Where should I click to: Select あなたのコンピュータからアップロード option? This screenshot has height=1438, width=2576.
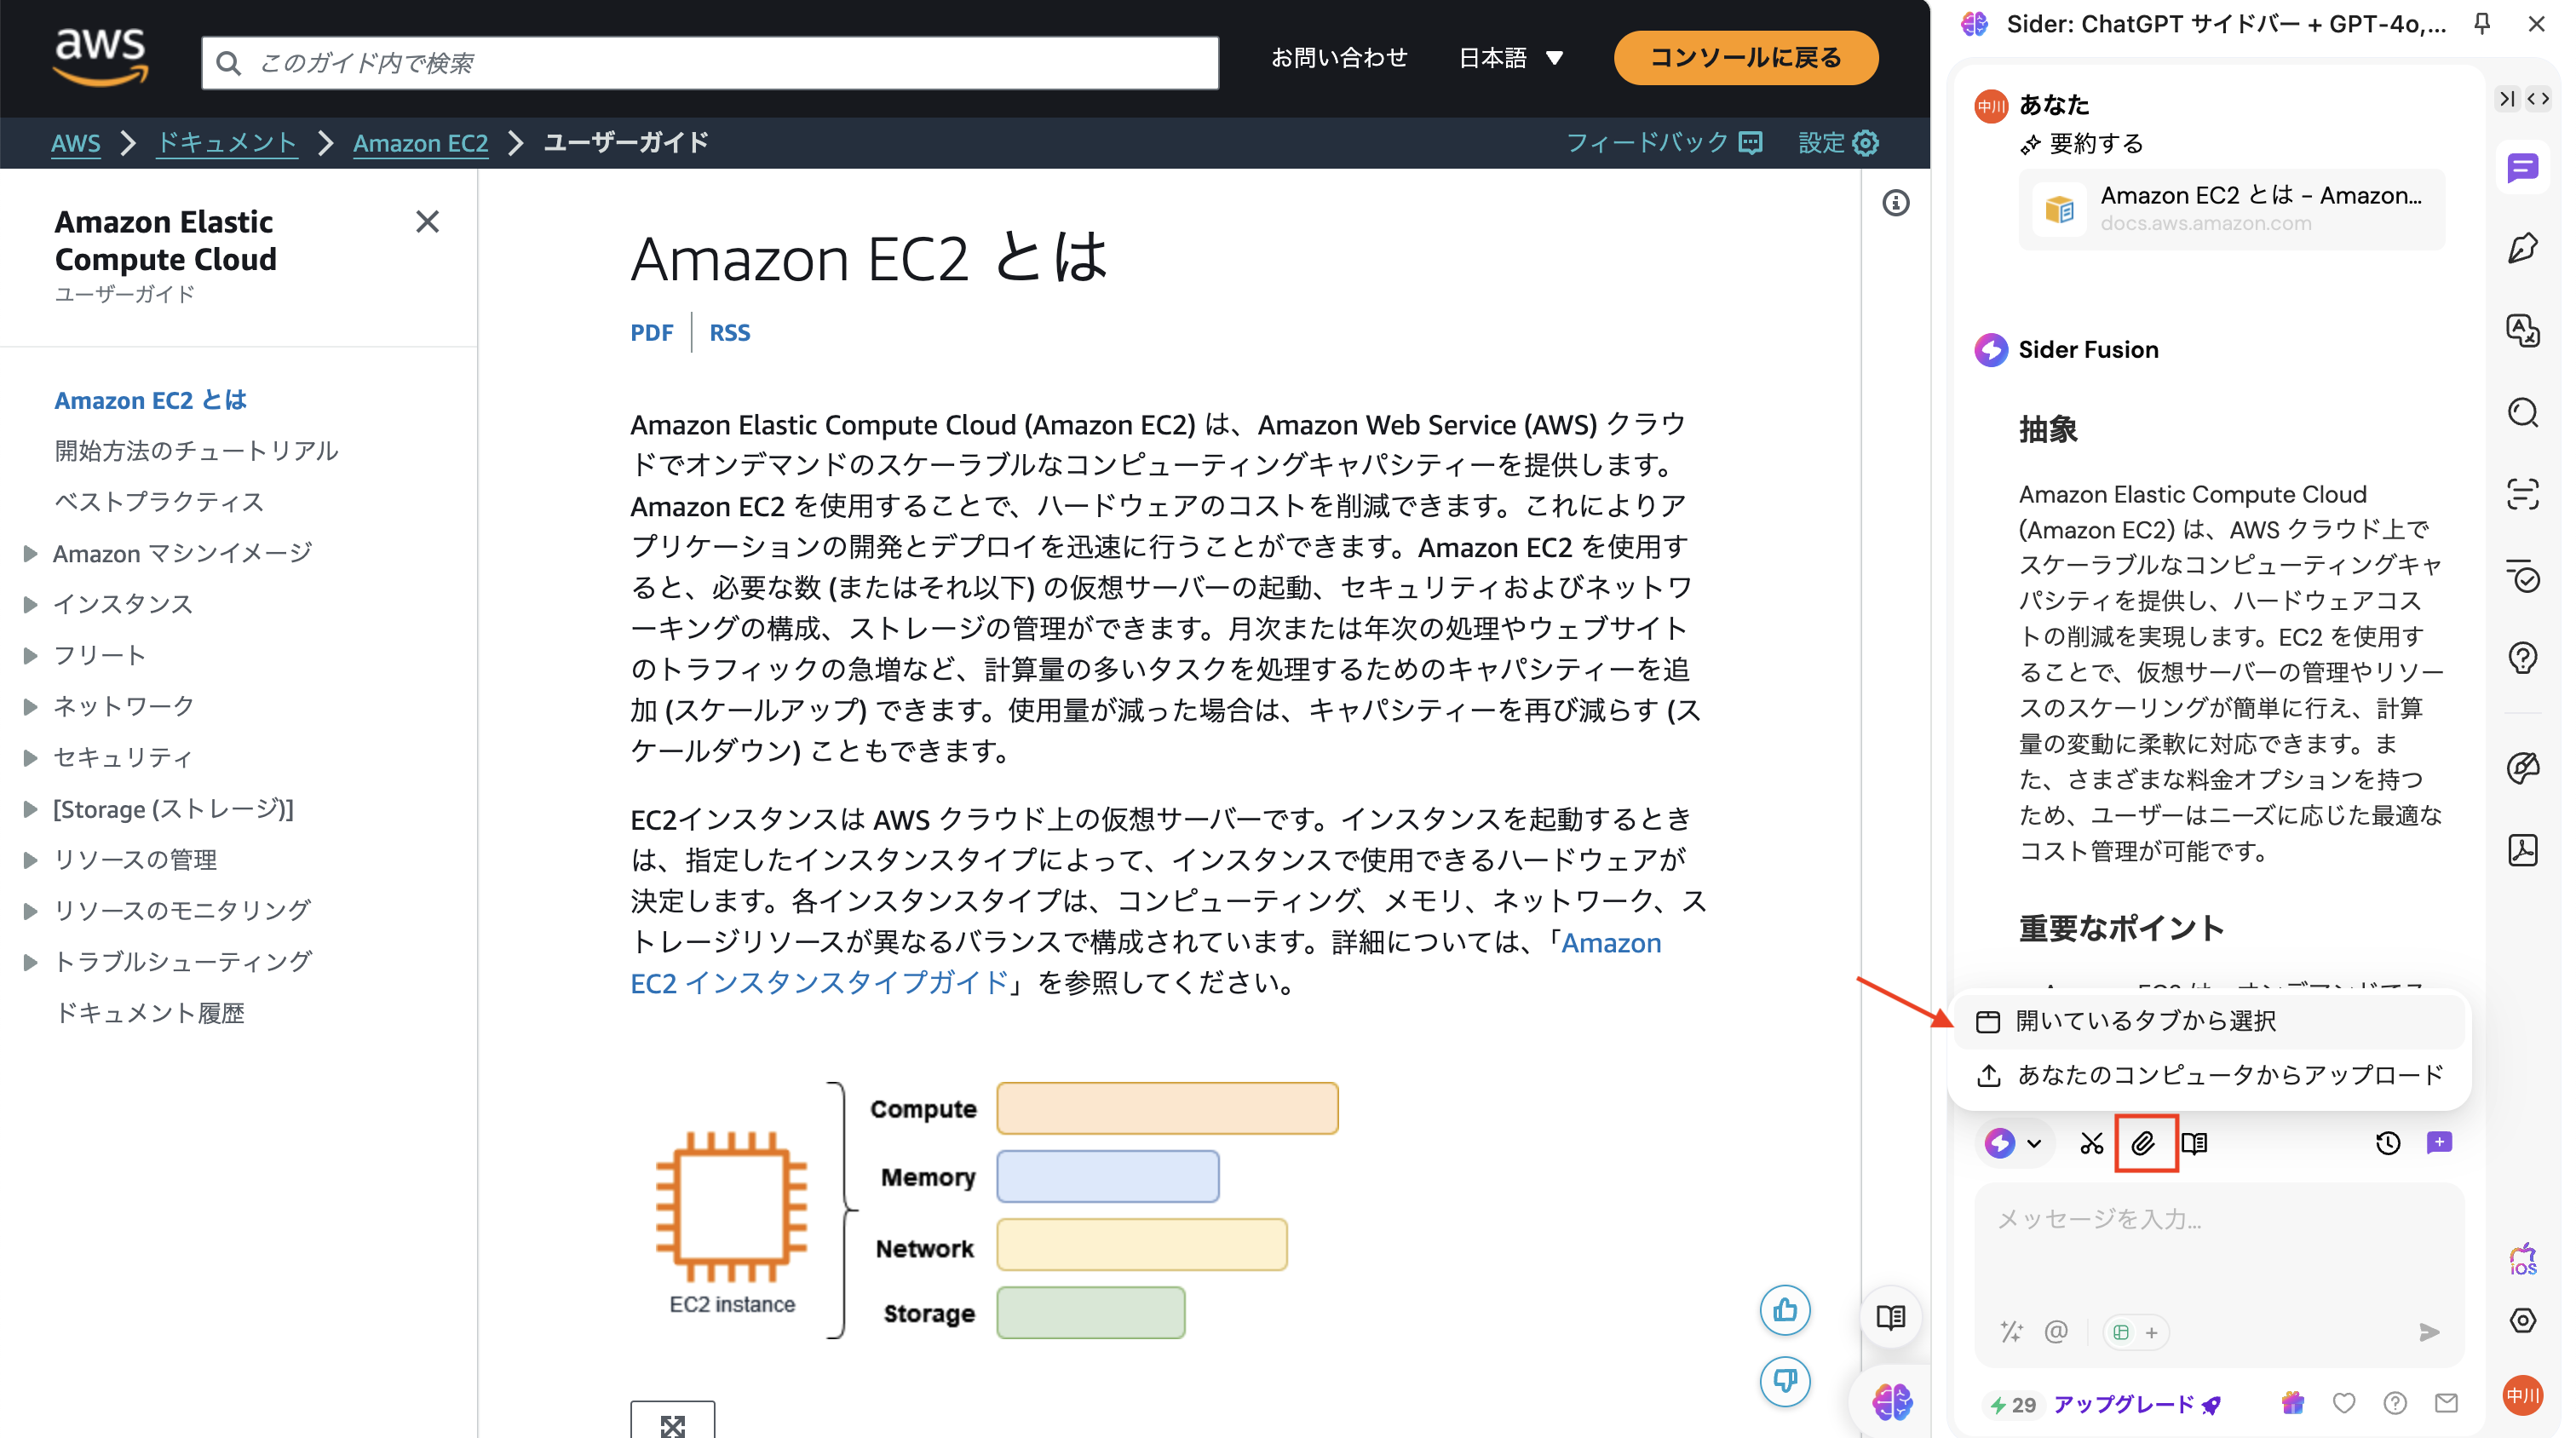tap(2209, 1075)
